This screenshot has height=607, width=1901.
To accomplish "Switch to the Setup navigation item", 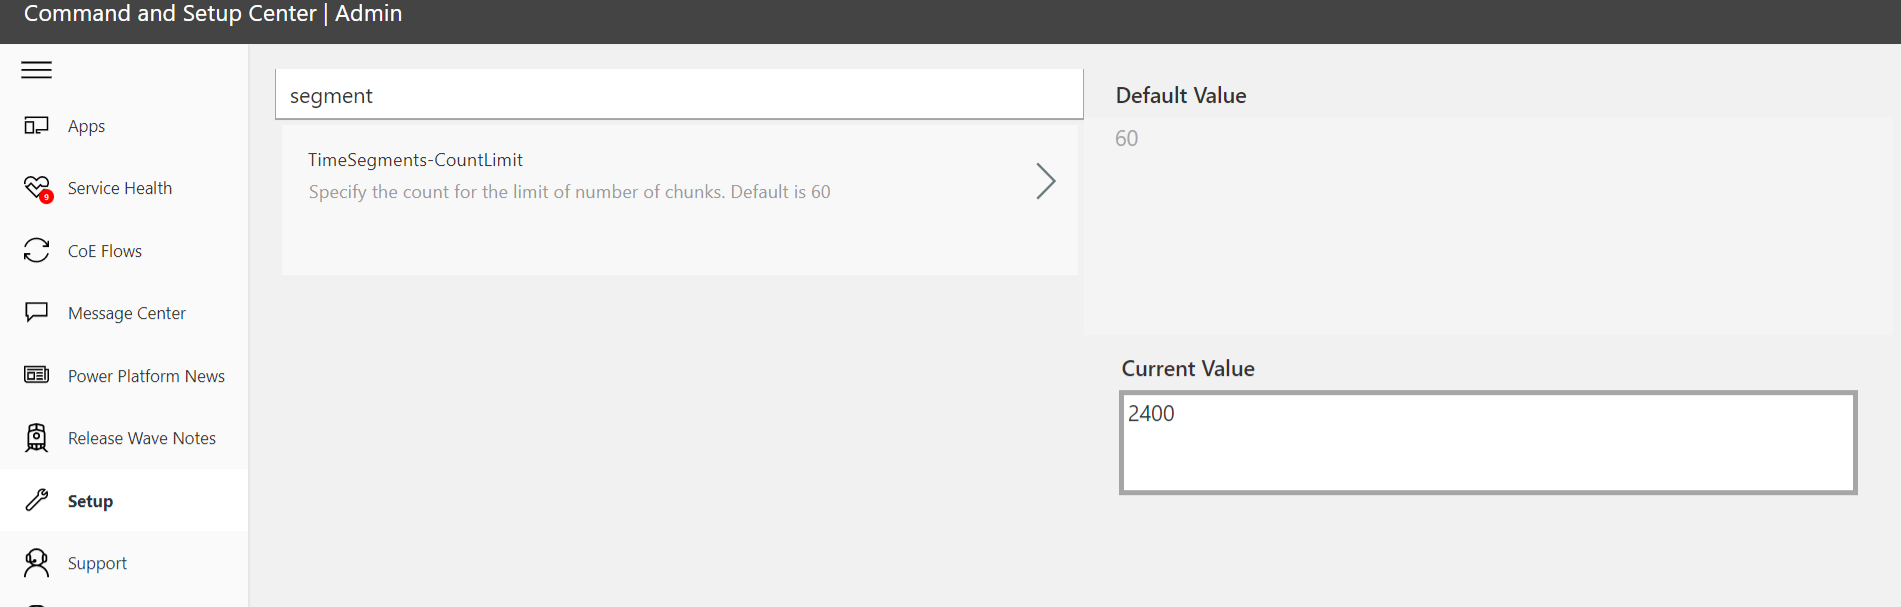I will (x=90, y=500).
